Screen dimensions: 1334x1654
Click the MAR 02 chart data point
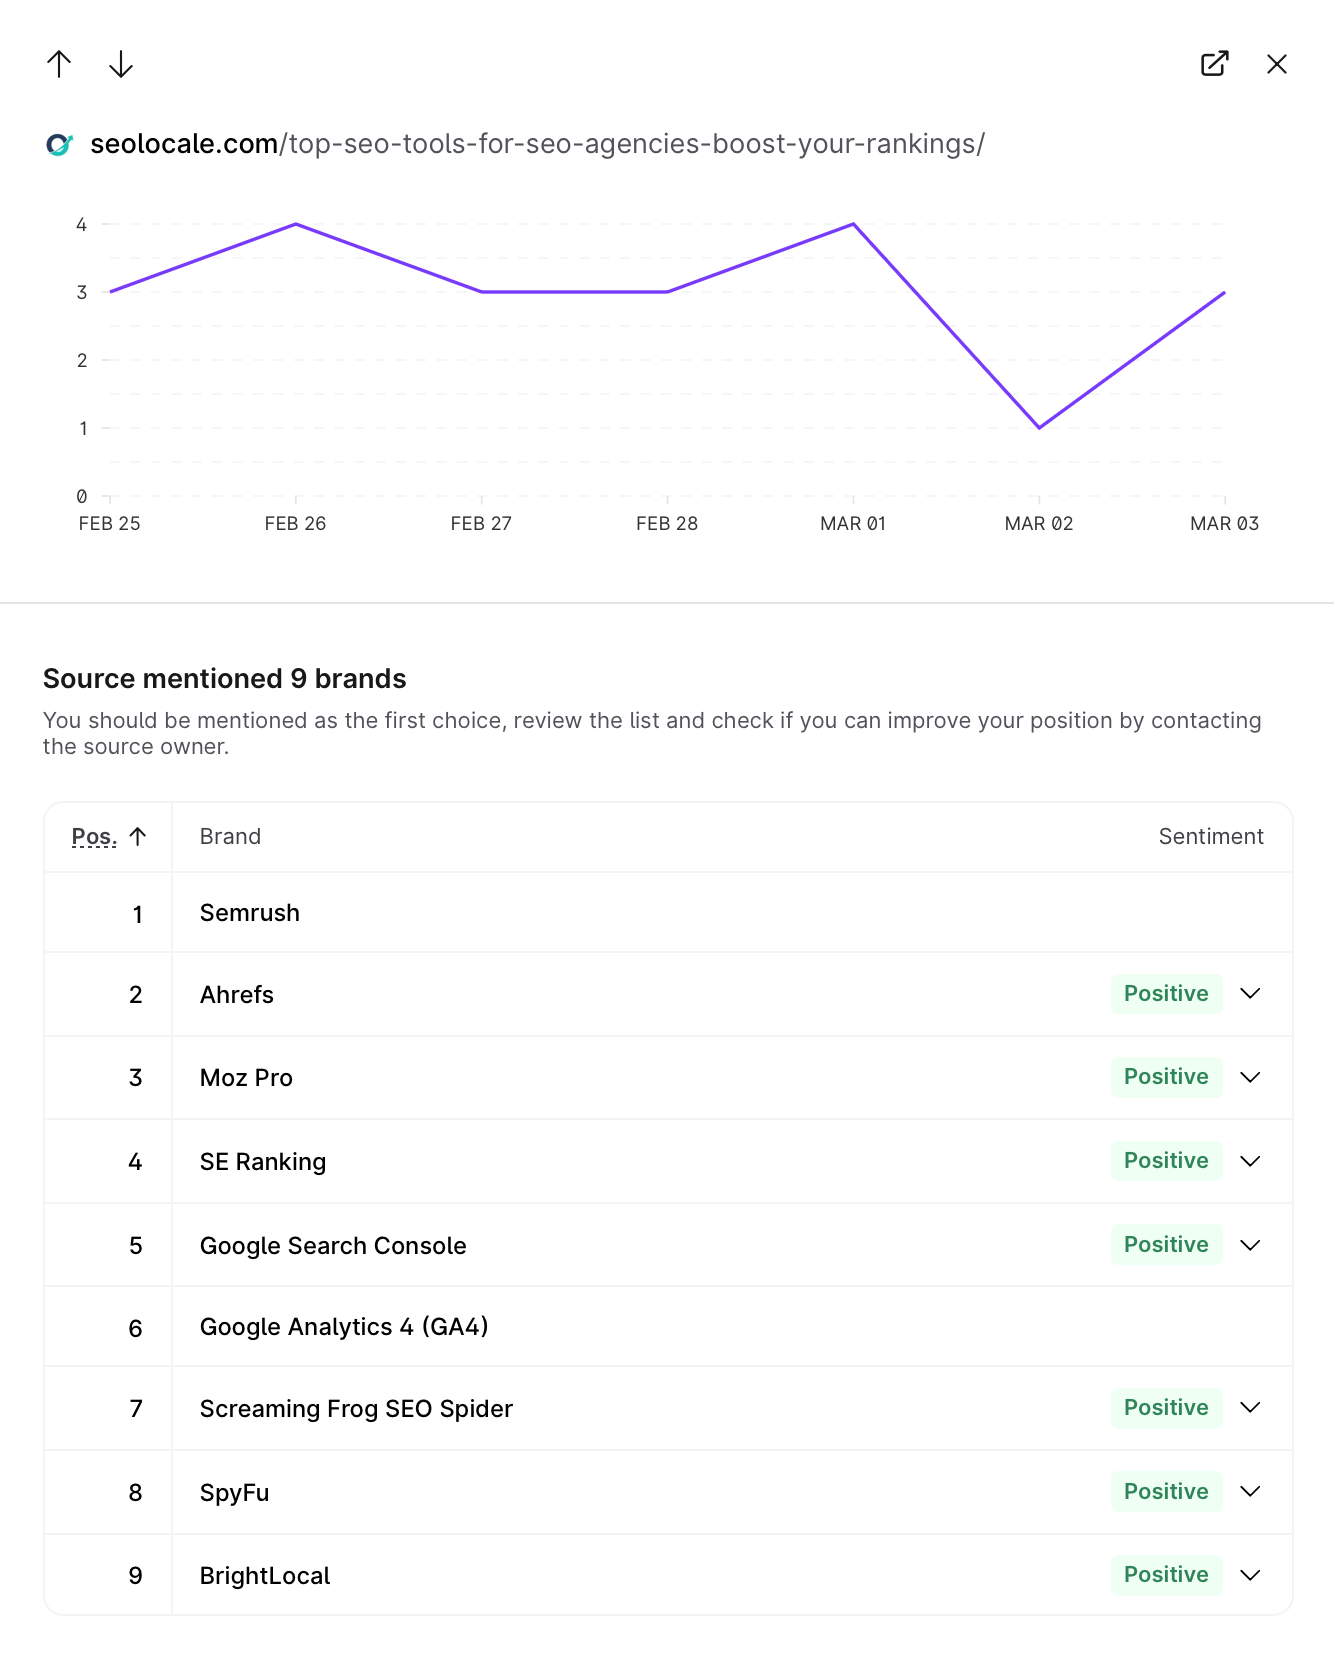(1039, 428)
